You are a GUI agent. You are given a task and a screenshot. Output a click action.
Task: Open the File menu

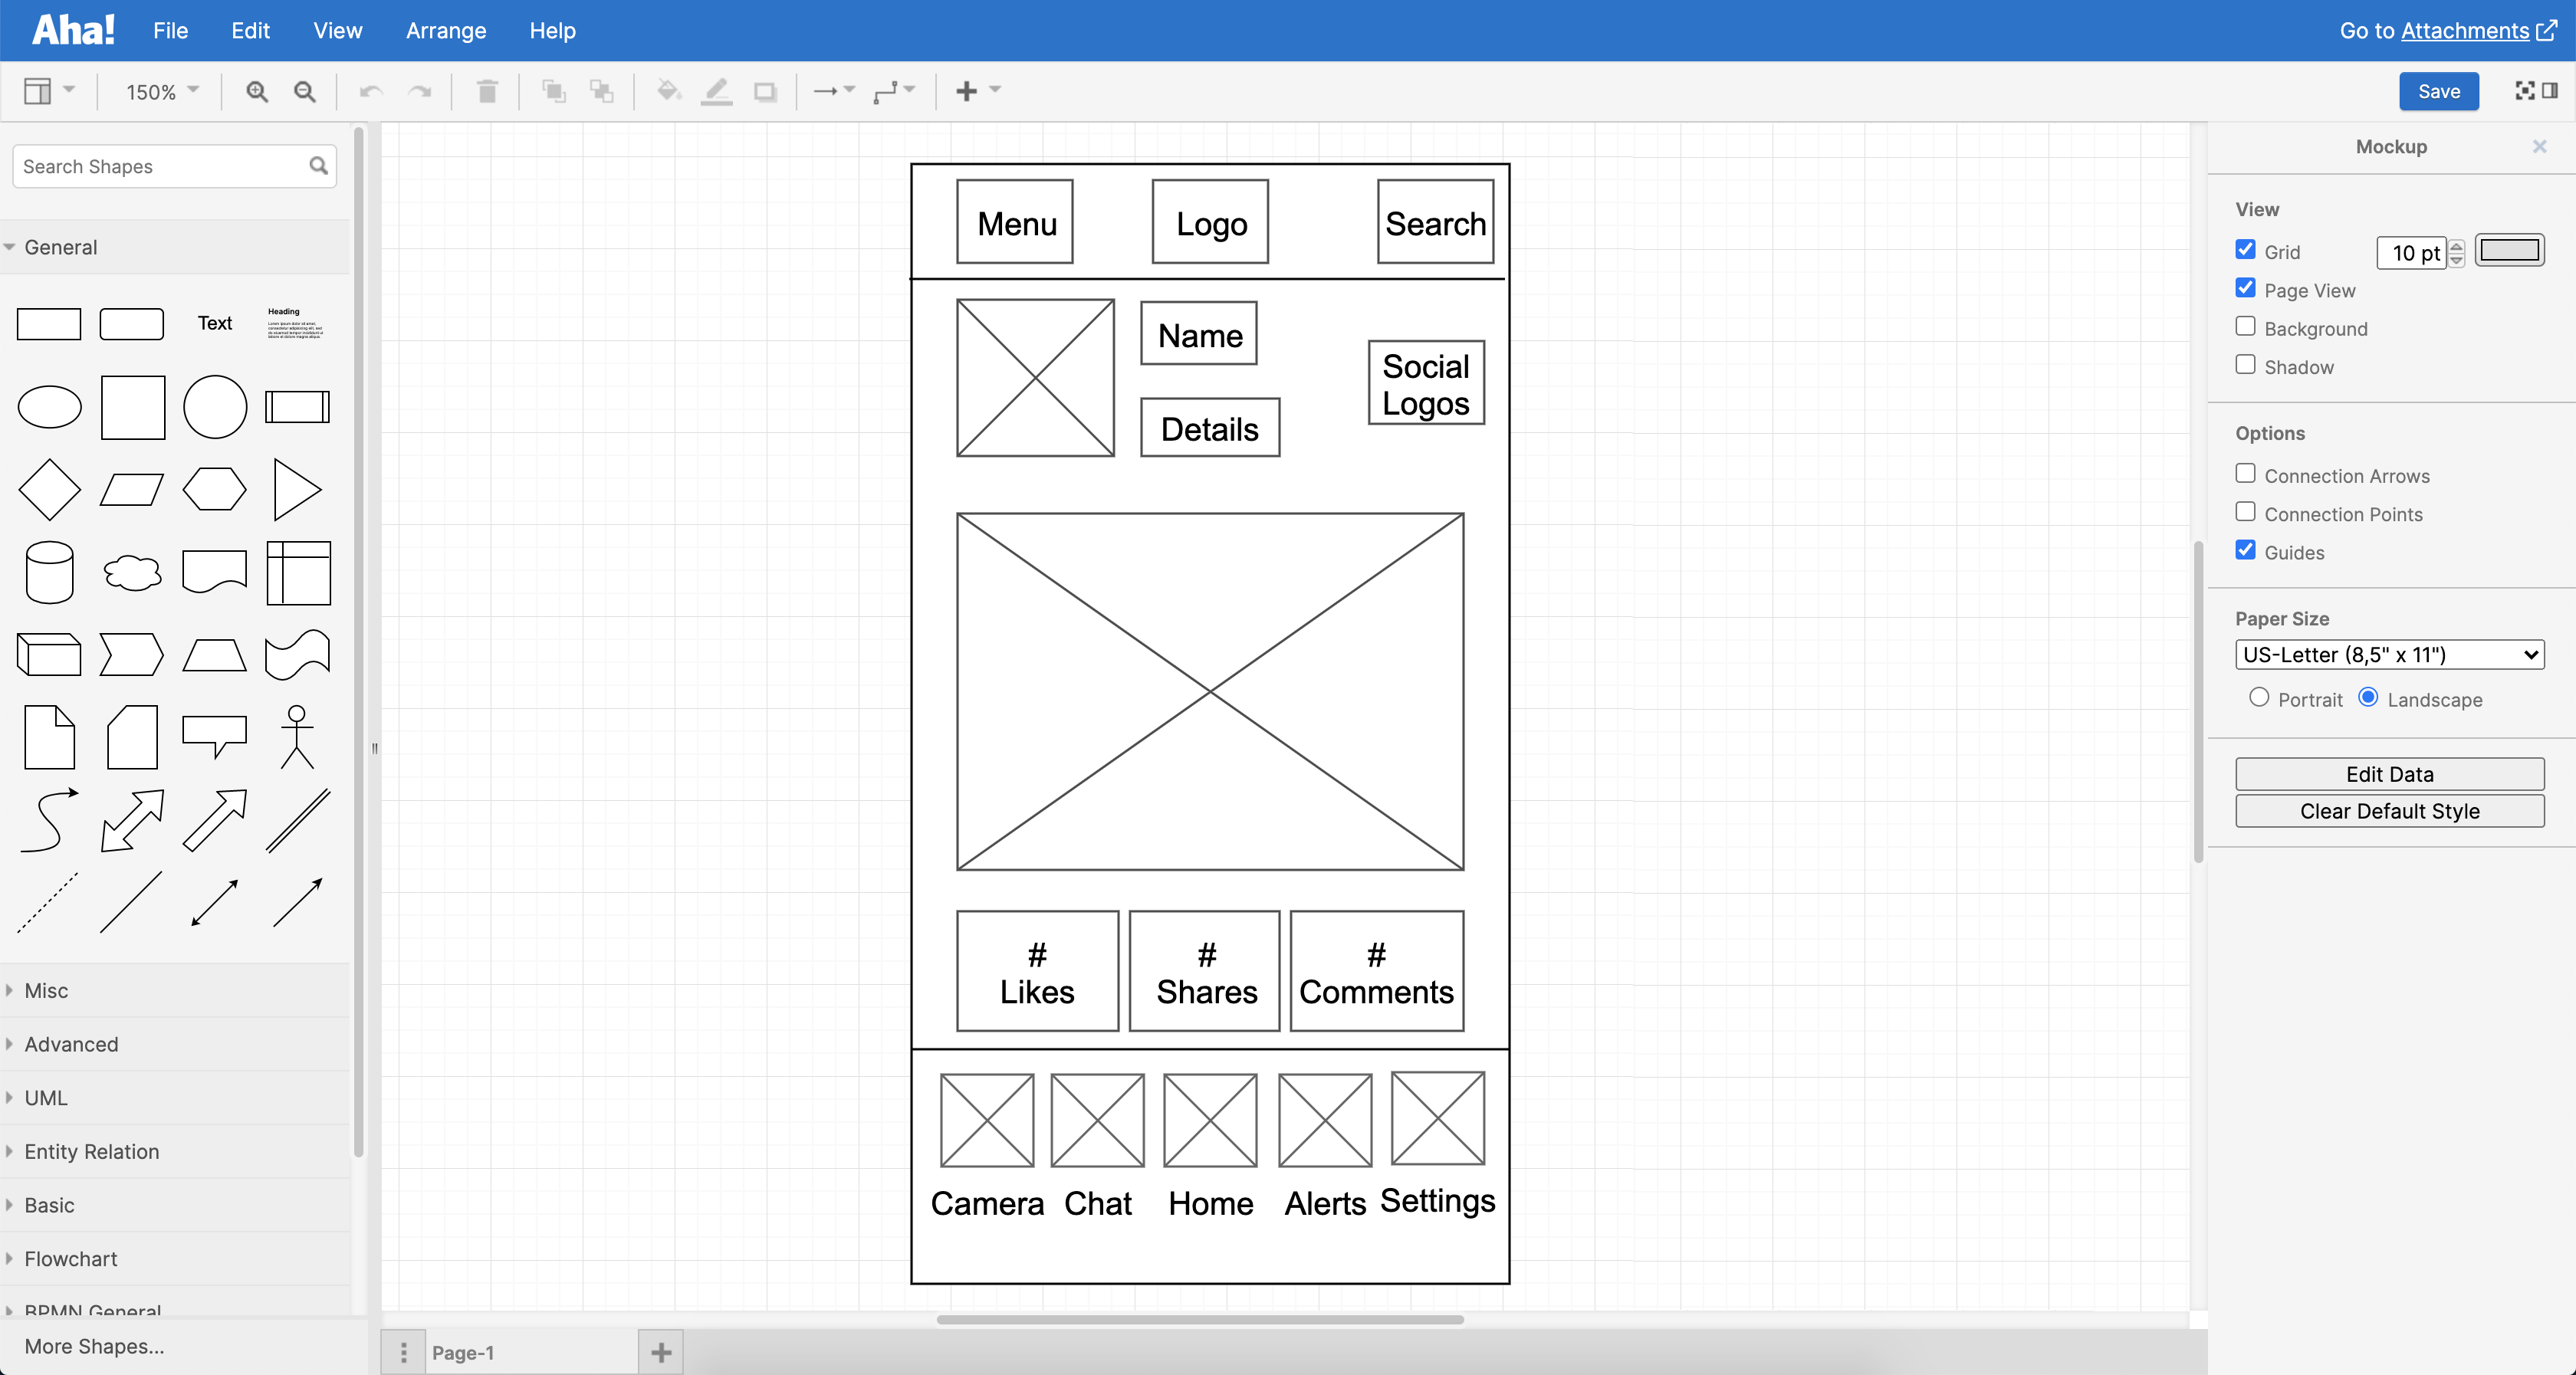(x=170, y=30)
